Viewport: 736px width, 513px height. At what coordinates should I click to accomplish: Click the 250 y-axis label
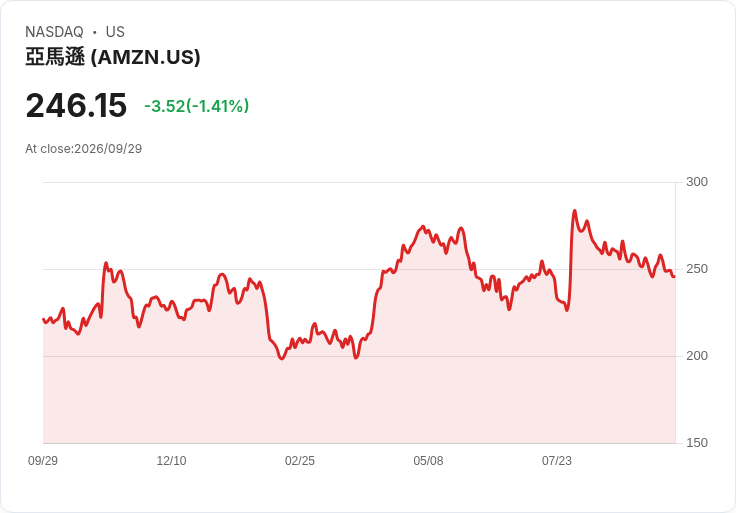tap(697, 269)
